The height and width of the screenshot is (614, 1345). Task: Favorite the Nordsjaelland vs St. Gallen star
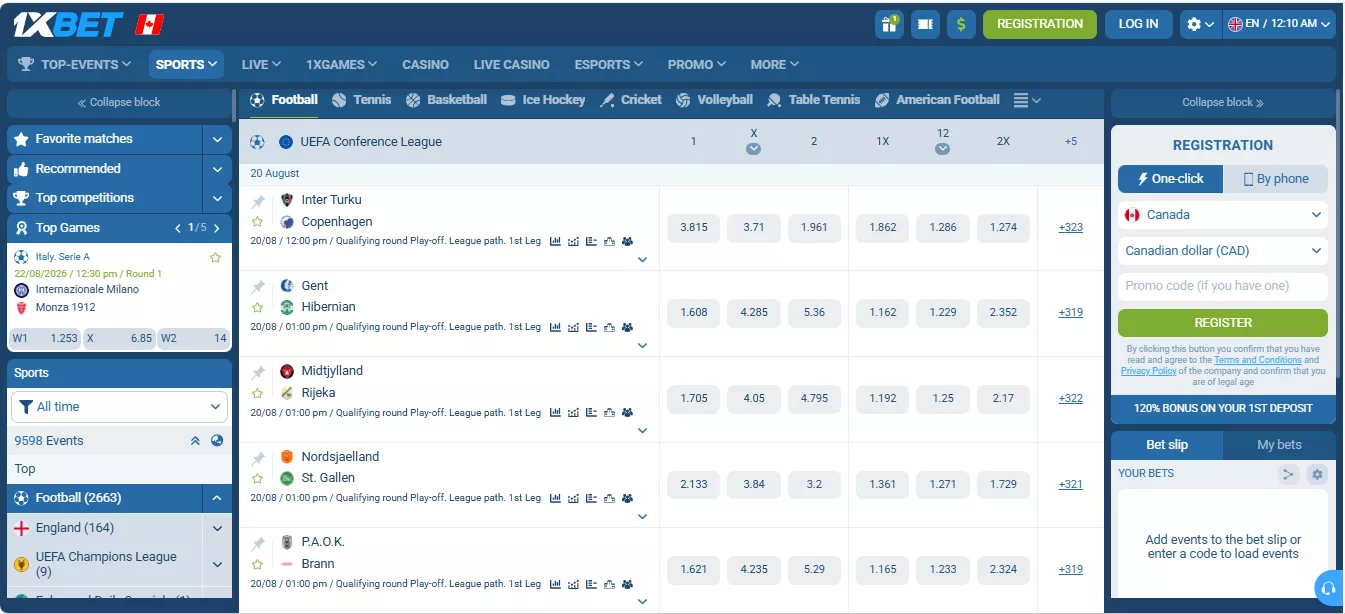click(258, 478)
